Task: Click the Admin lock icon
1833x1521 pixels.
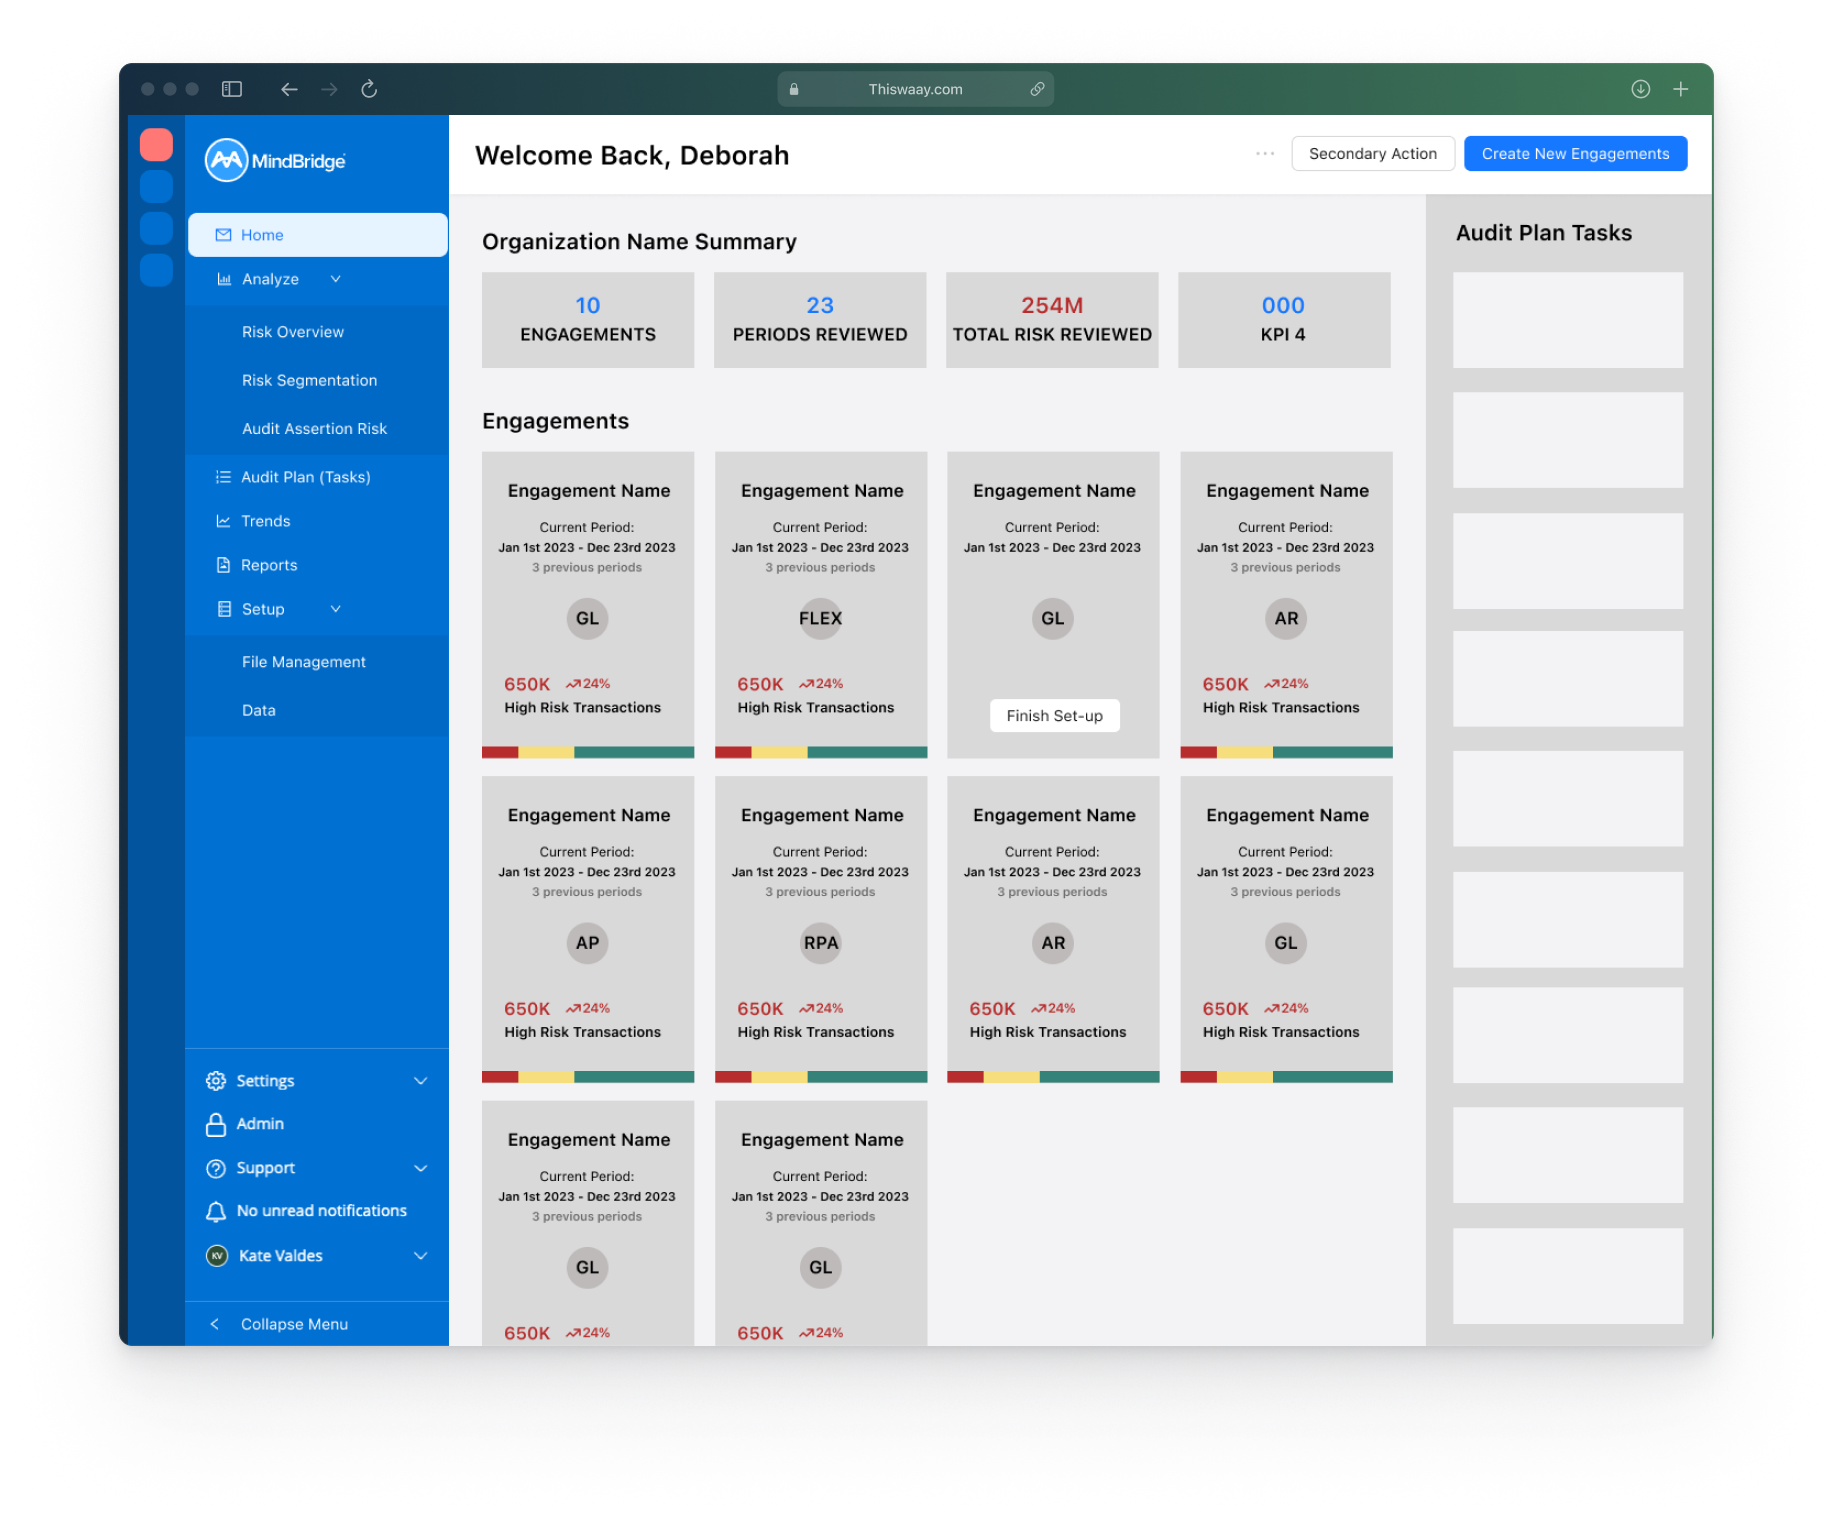Action: tap(216, 1125)
